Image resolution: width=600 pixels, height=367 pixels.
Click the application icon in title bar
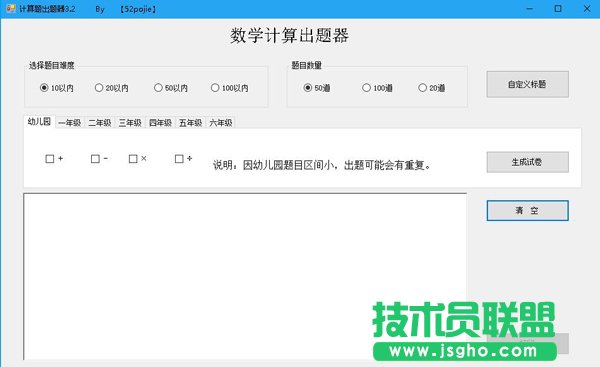click(11, 8)
